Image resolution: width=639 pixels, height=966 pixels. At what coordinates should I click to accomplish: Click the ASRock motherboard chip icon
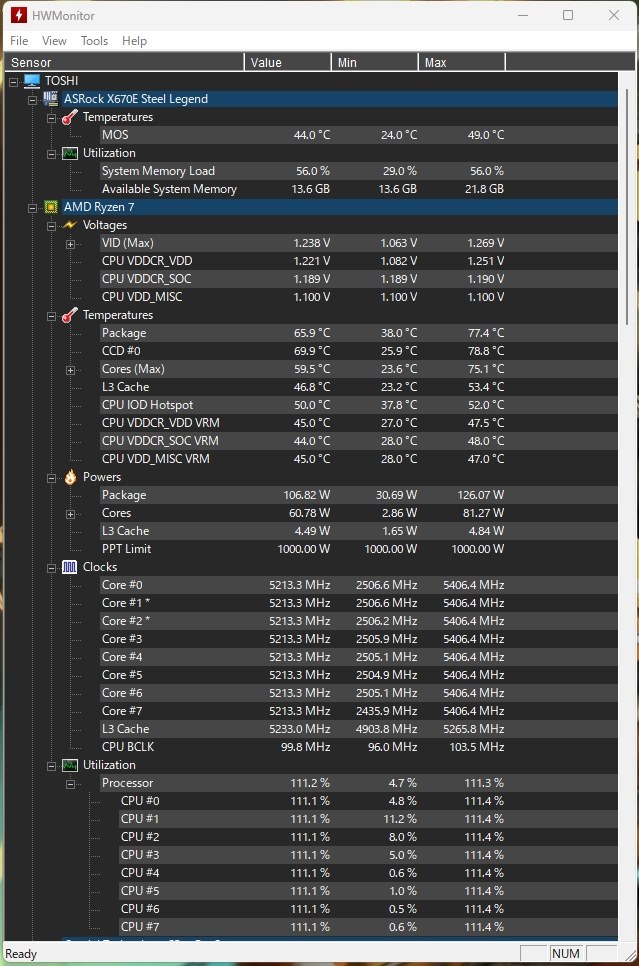51,99
